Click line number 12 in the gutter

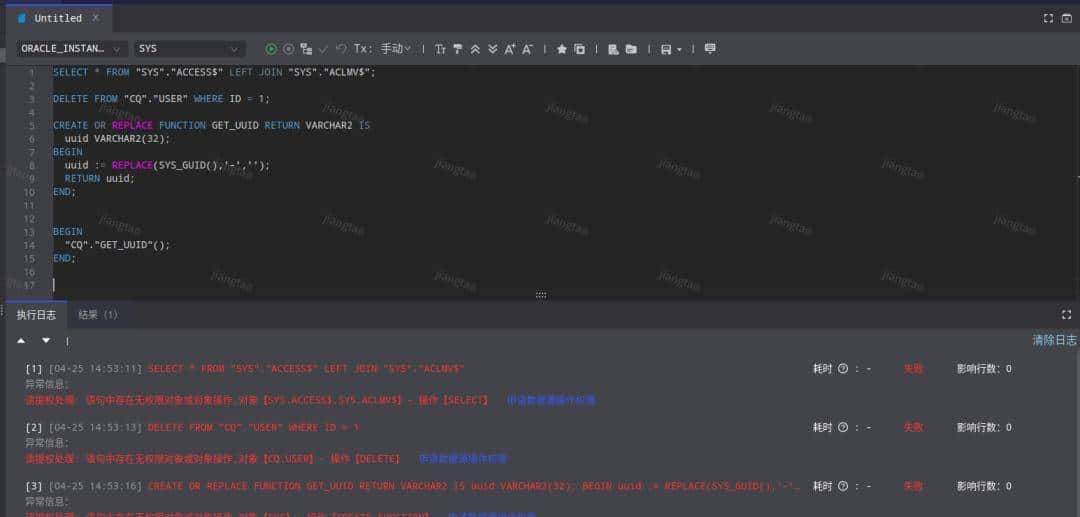click(x=29, y=219)
